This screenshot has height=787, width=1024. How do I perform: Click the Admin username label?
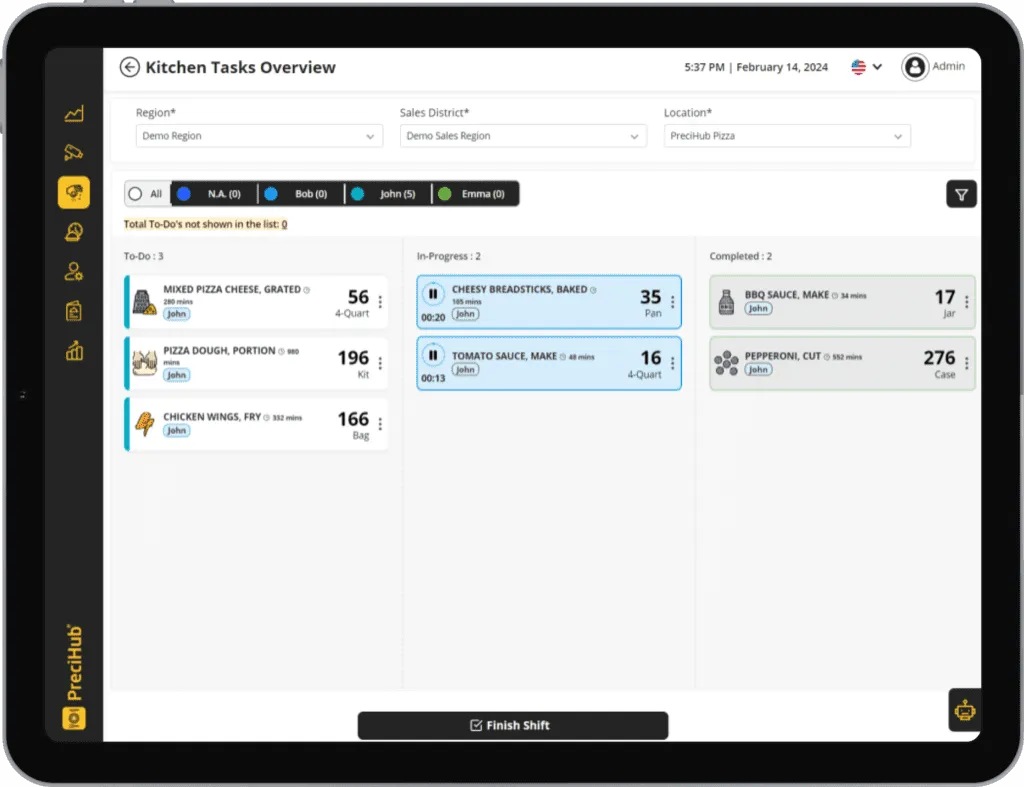click(948, 66)
